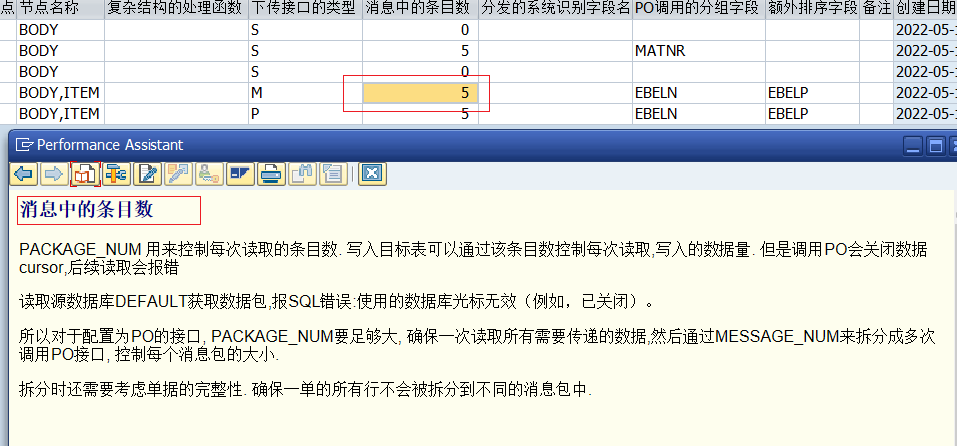Open Edit Documentation pencil icon
This screenshot has height=446, width=957.
point(147,174)
